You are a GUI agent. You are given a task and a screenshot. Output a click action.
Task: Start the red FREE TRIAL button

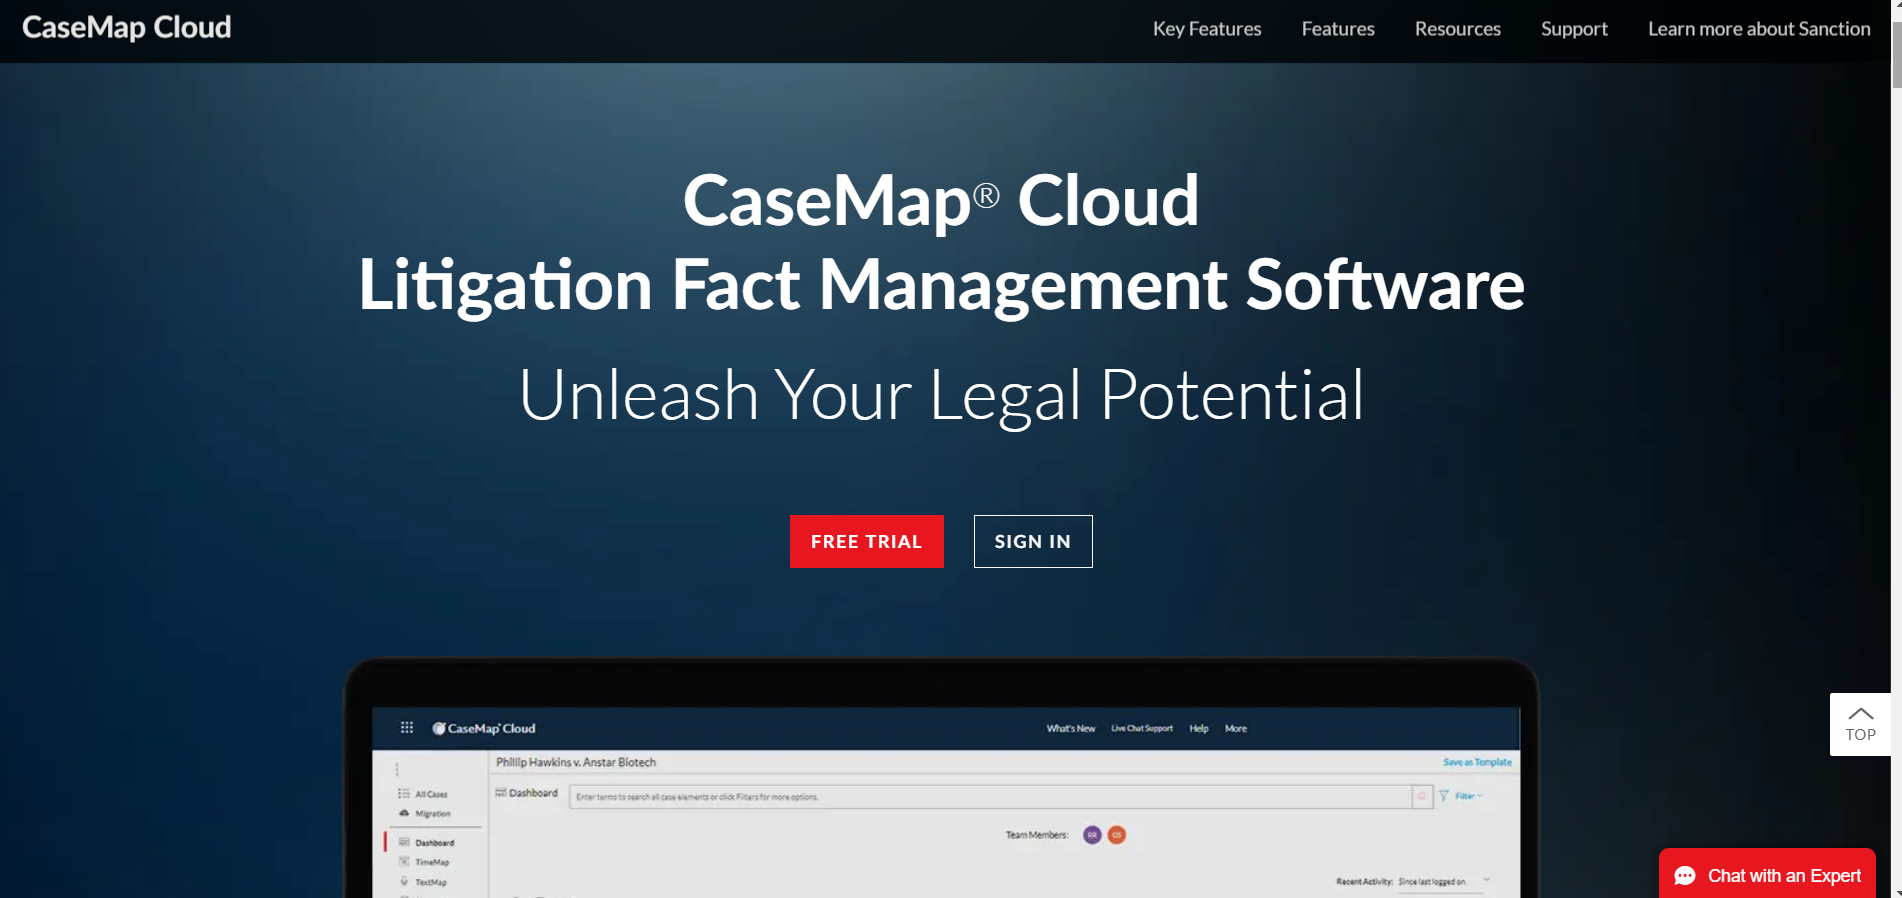[x=867, y=541]
